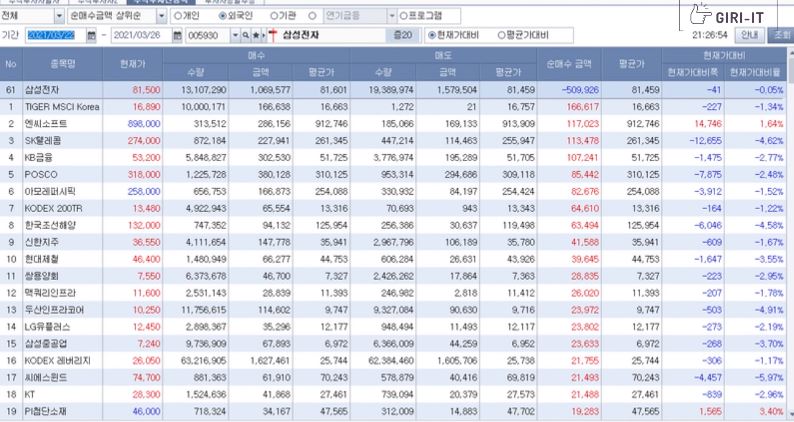Open the end date calendar picker
Screen dimensions: 794x422
click(177, 35)
